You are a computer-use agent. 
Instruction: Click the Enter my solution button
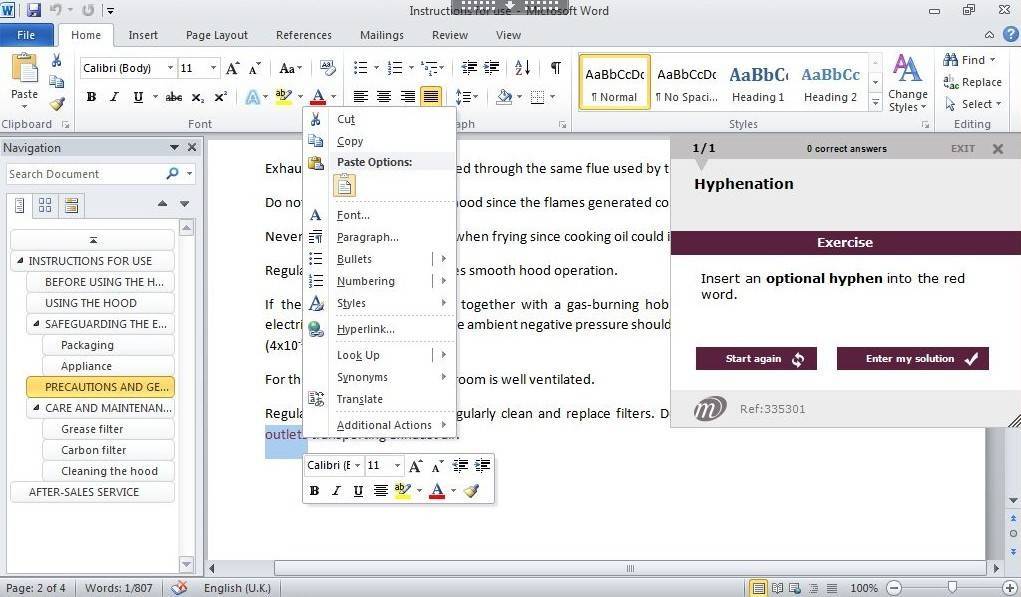(x=912, y=359)
